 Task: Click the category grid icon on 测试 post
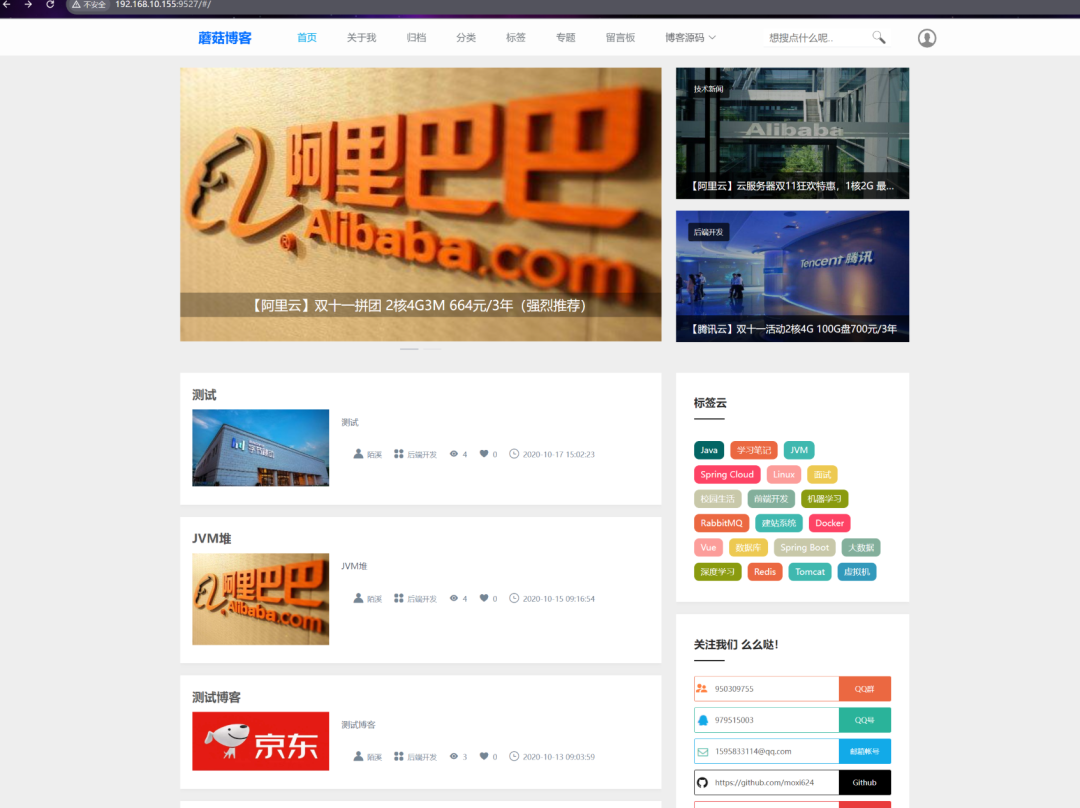click(x=398, y=454)
